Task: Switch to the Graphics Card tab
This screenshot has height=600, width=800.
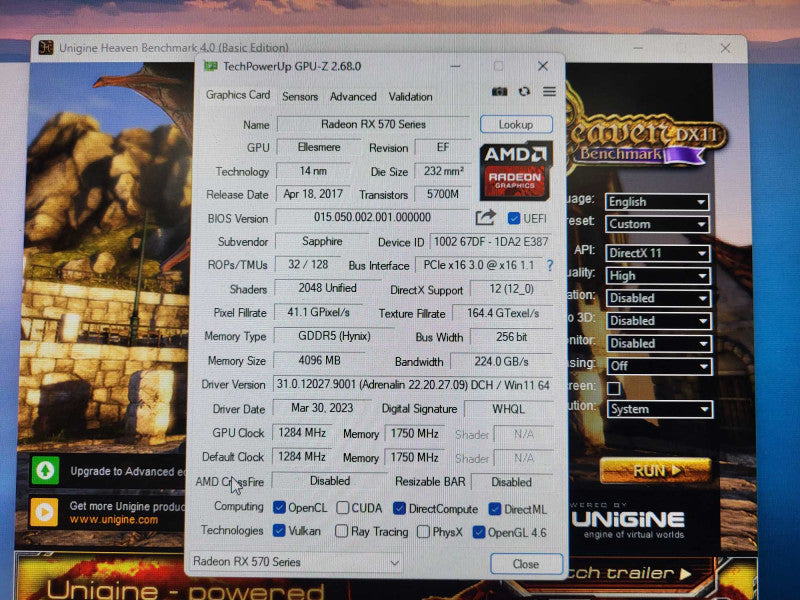Action: point(238,95)
